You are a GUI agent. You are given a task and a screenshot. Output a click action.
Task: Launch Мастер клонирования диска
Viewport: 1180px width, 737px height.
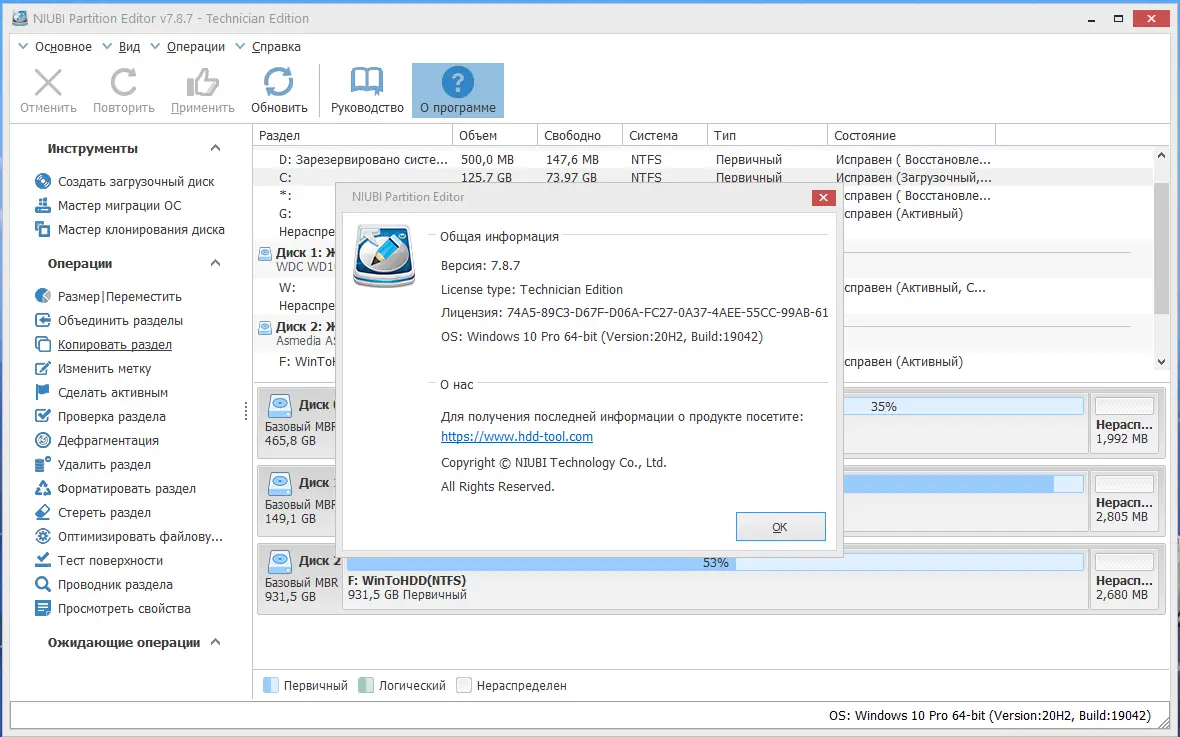click(130, 230)
